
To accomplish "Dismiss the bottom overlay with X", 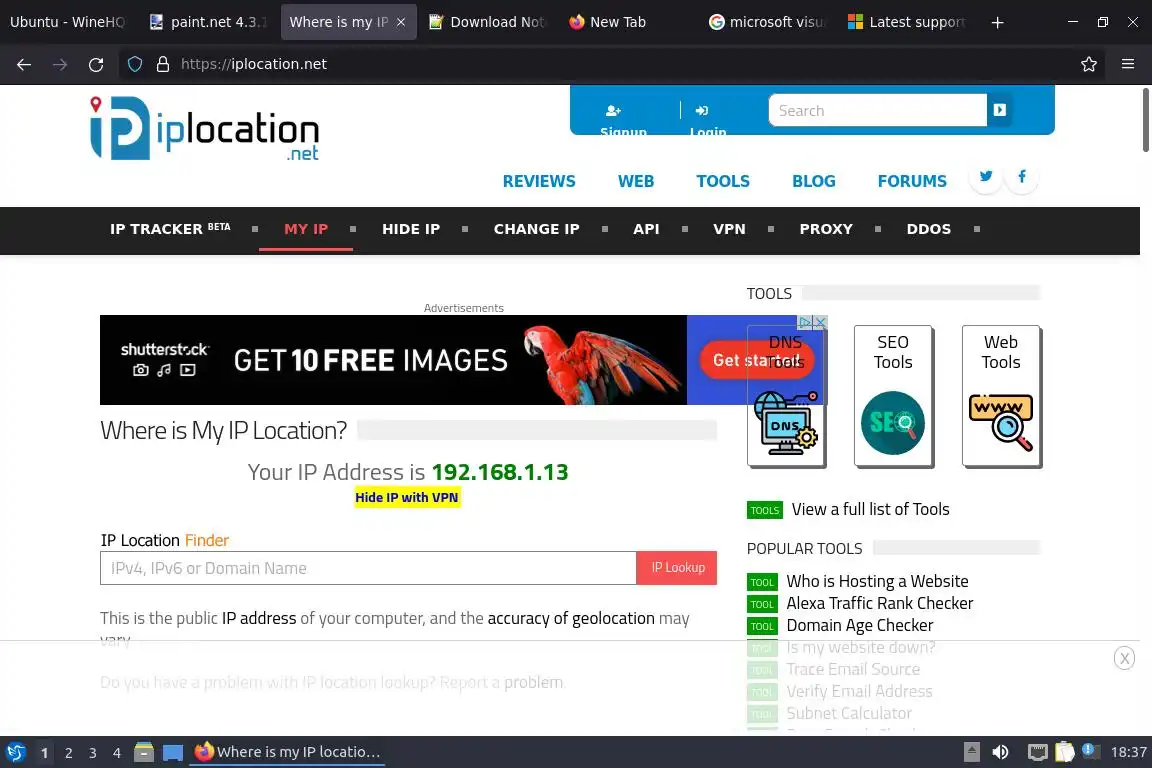I will tap(1124, 658).
